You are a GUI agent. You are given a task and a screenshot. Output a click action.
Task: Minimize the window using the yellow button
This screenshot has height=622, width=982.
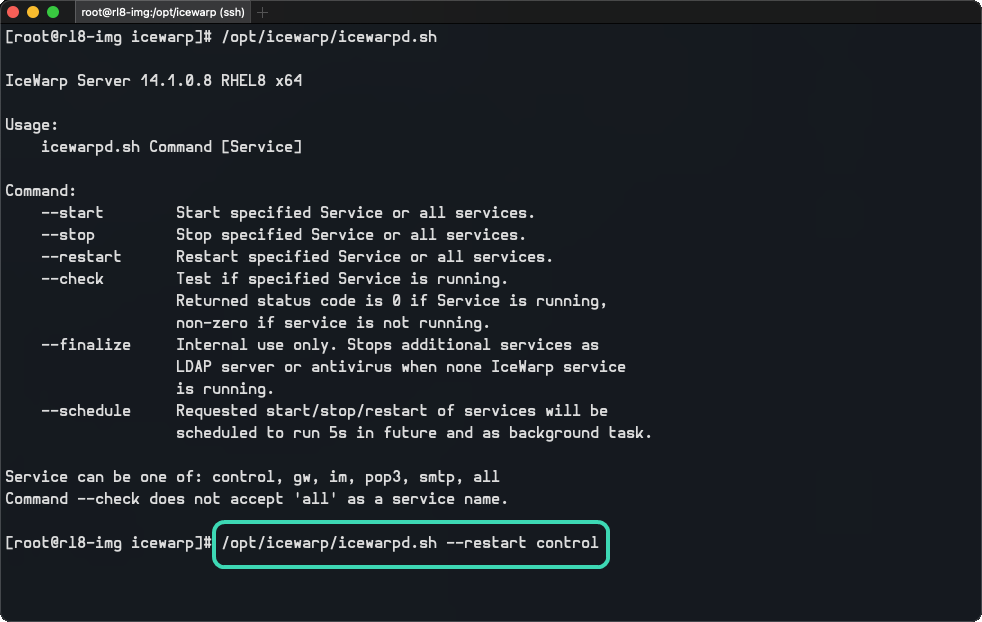[33, 12]
